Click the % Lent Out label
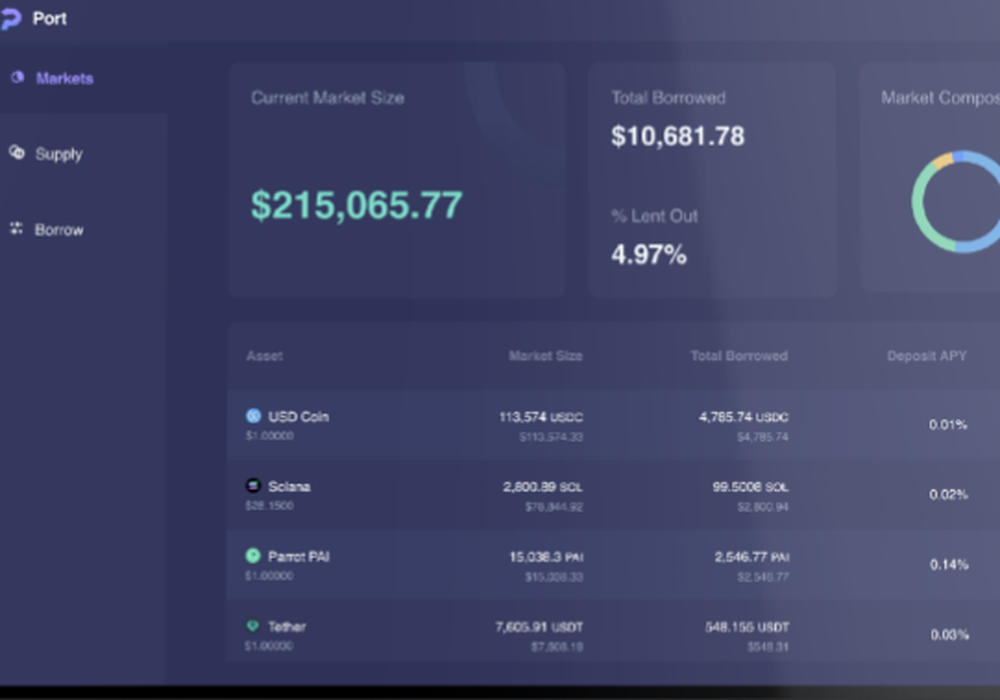Viewport: 1000px width, 700px height. (x=654, y=216)
